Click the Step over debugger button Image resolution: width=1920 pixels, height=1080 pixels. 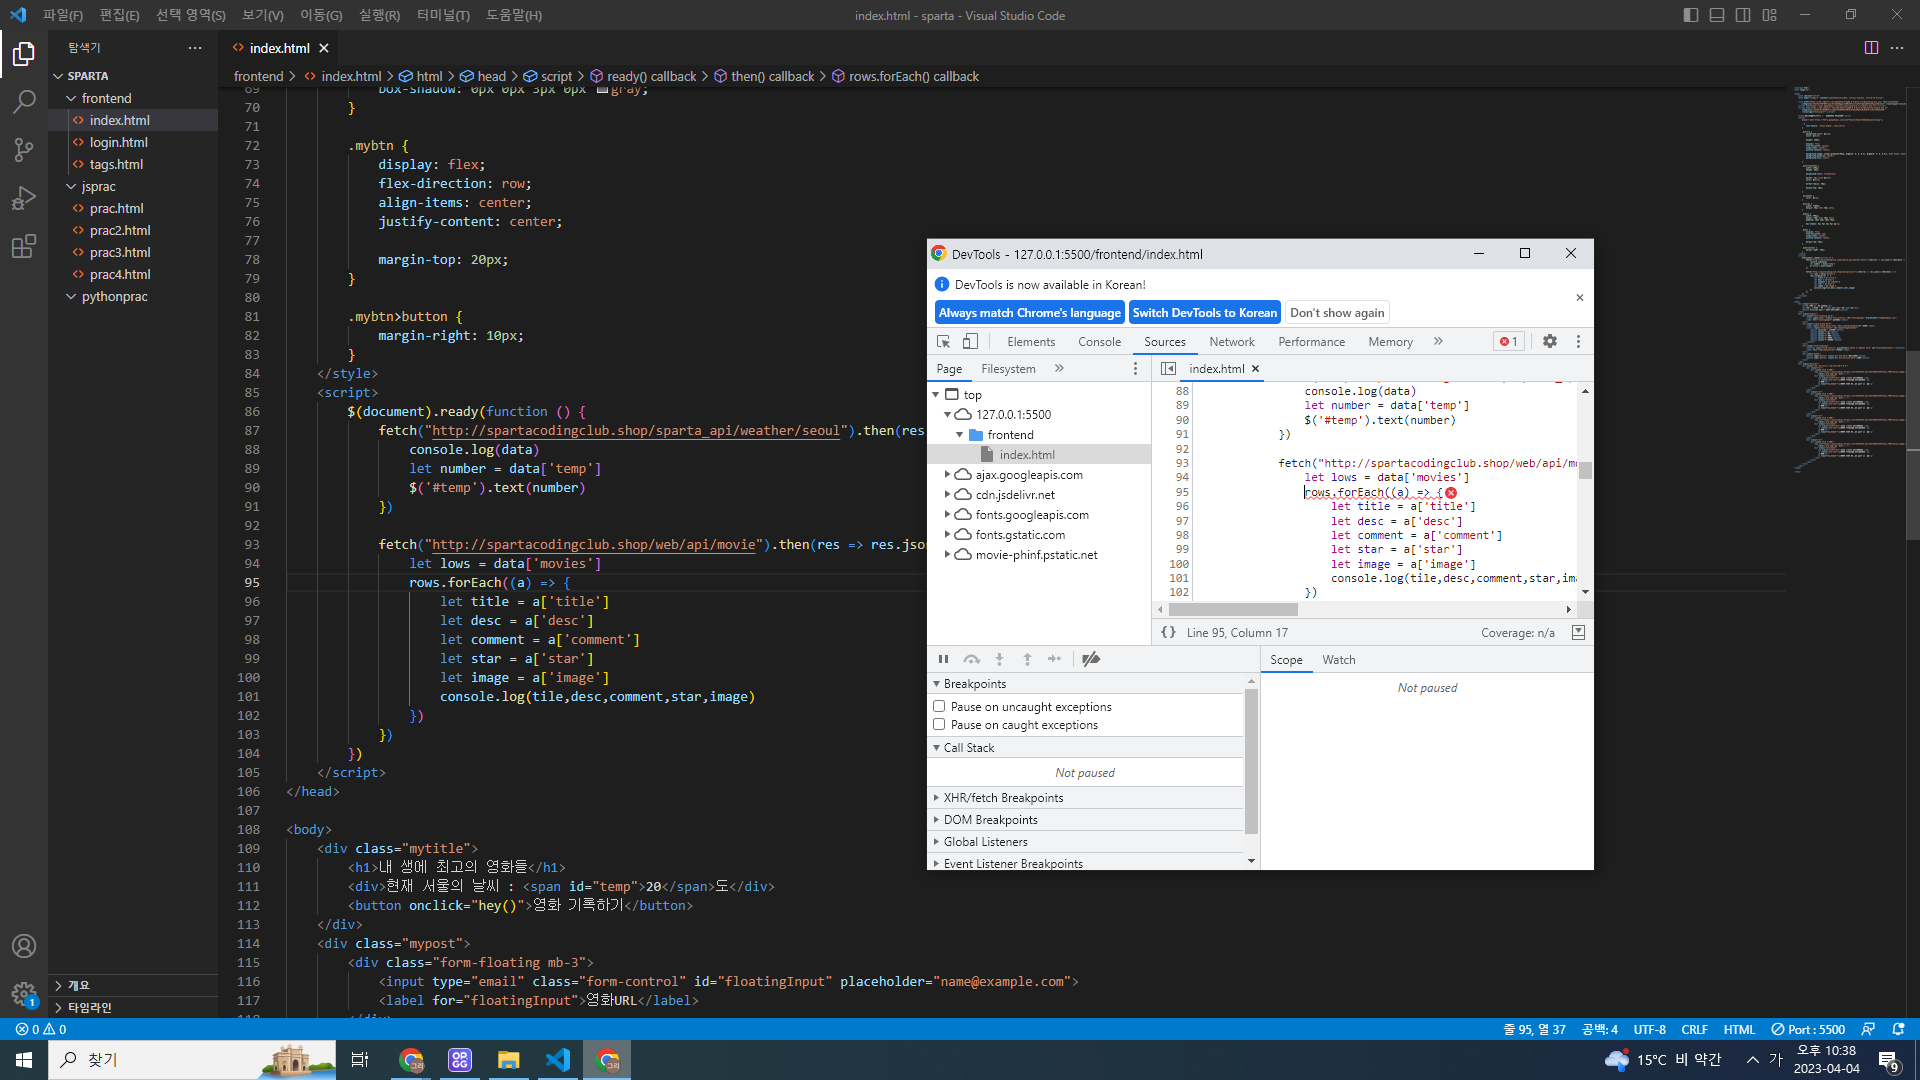971,659
